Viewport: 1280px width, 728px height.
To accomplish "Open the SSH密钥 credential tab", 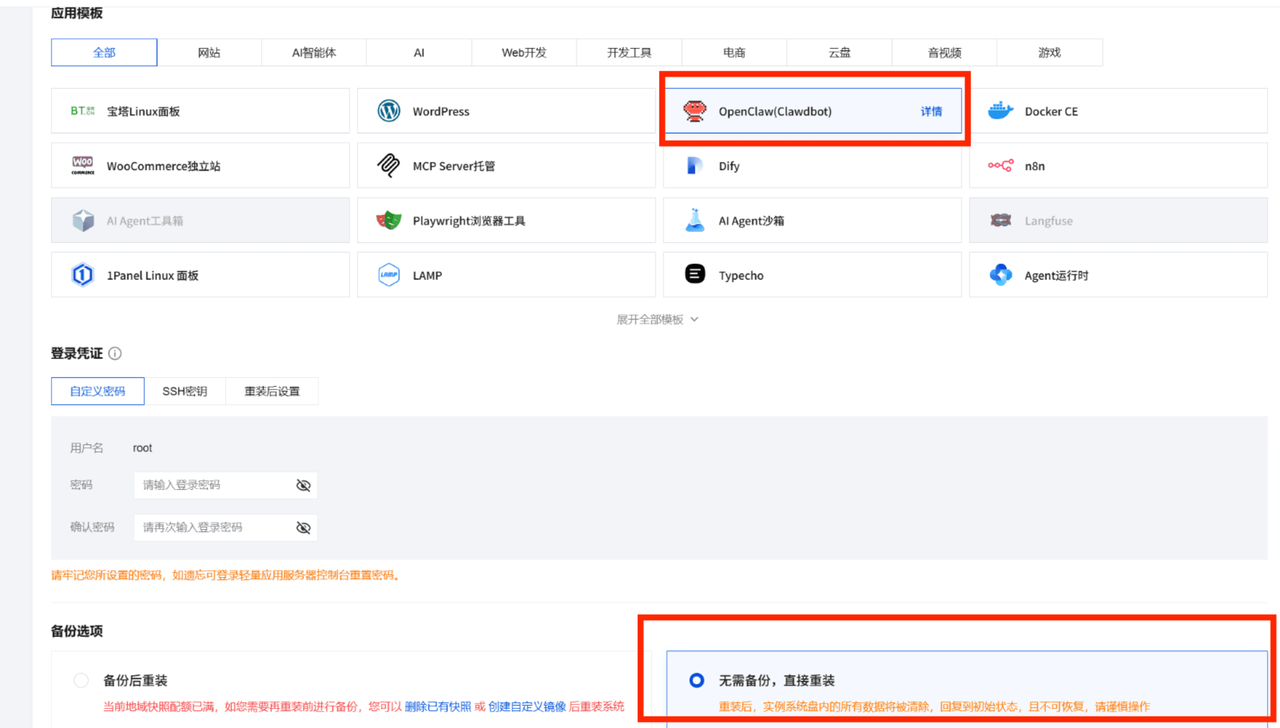I will click(185, 391).
